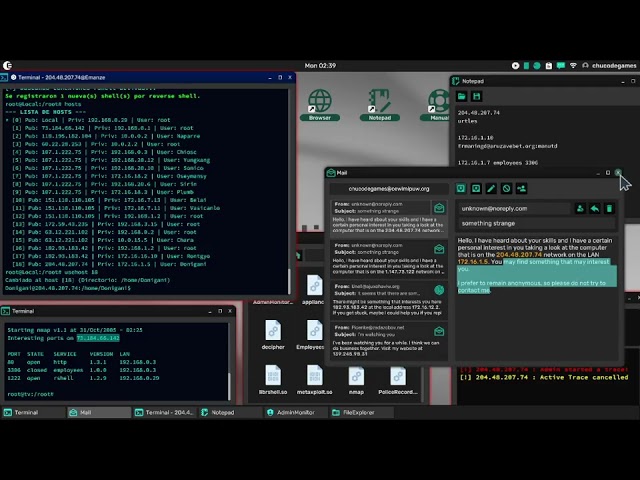Click envelope icon of second something strange mail

439,249
